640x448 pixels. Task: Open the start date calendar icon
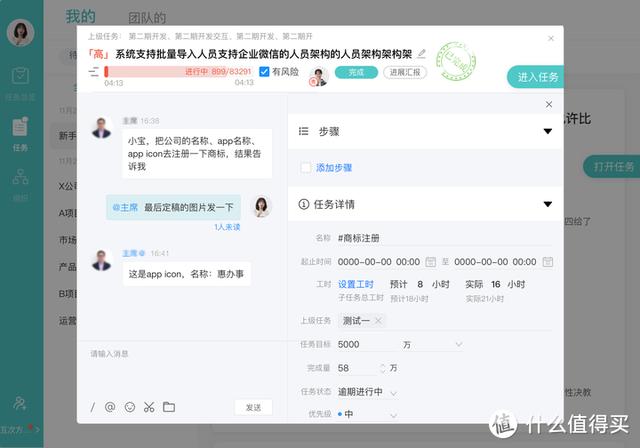431,262
